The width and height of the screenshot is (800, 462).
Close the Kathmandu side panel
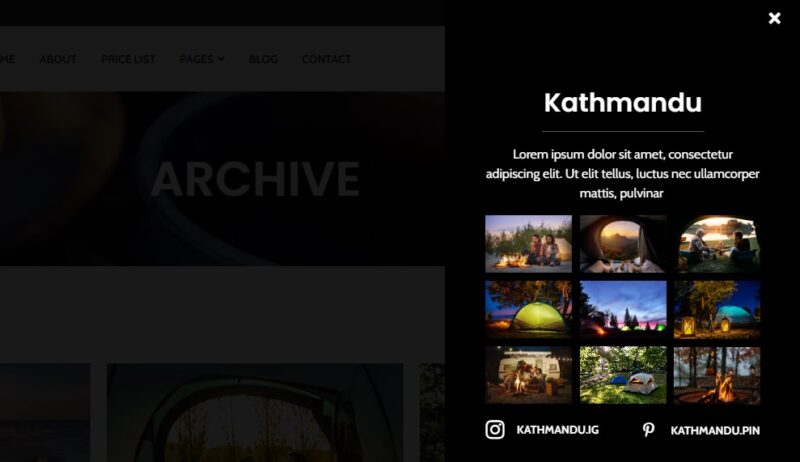(774, 18)
